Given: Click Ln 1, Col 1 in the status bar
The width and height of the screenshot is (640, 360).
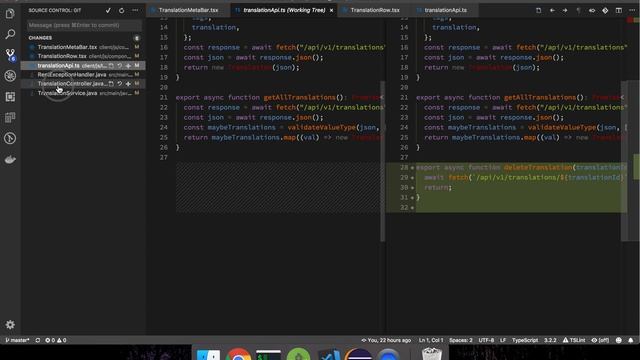Looking at the screenshot, I should coord(431,340).
